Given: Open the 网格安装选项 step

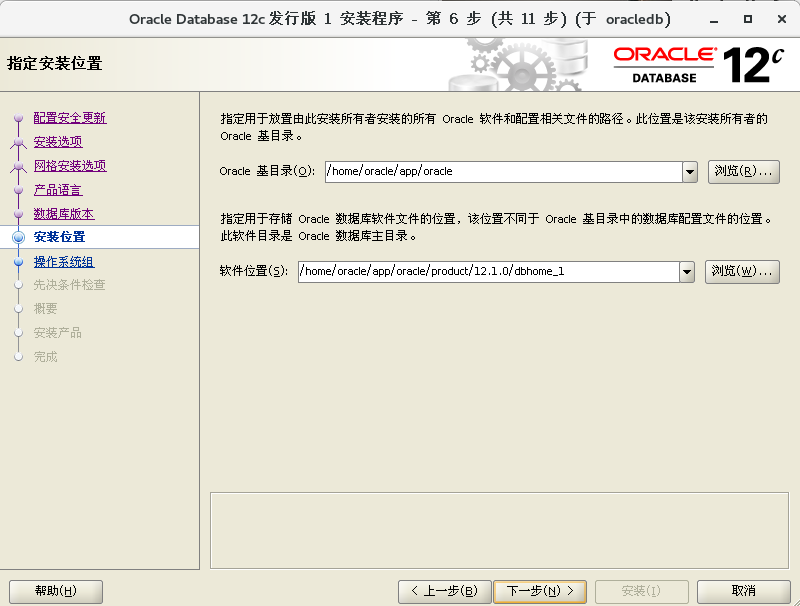Looking at the screenshot, I should pos(70,166).
